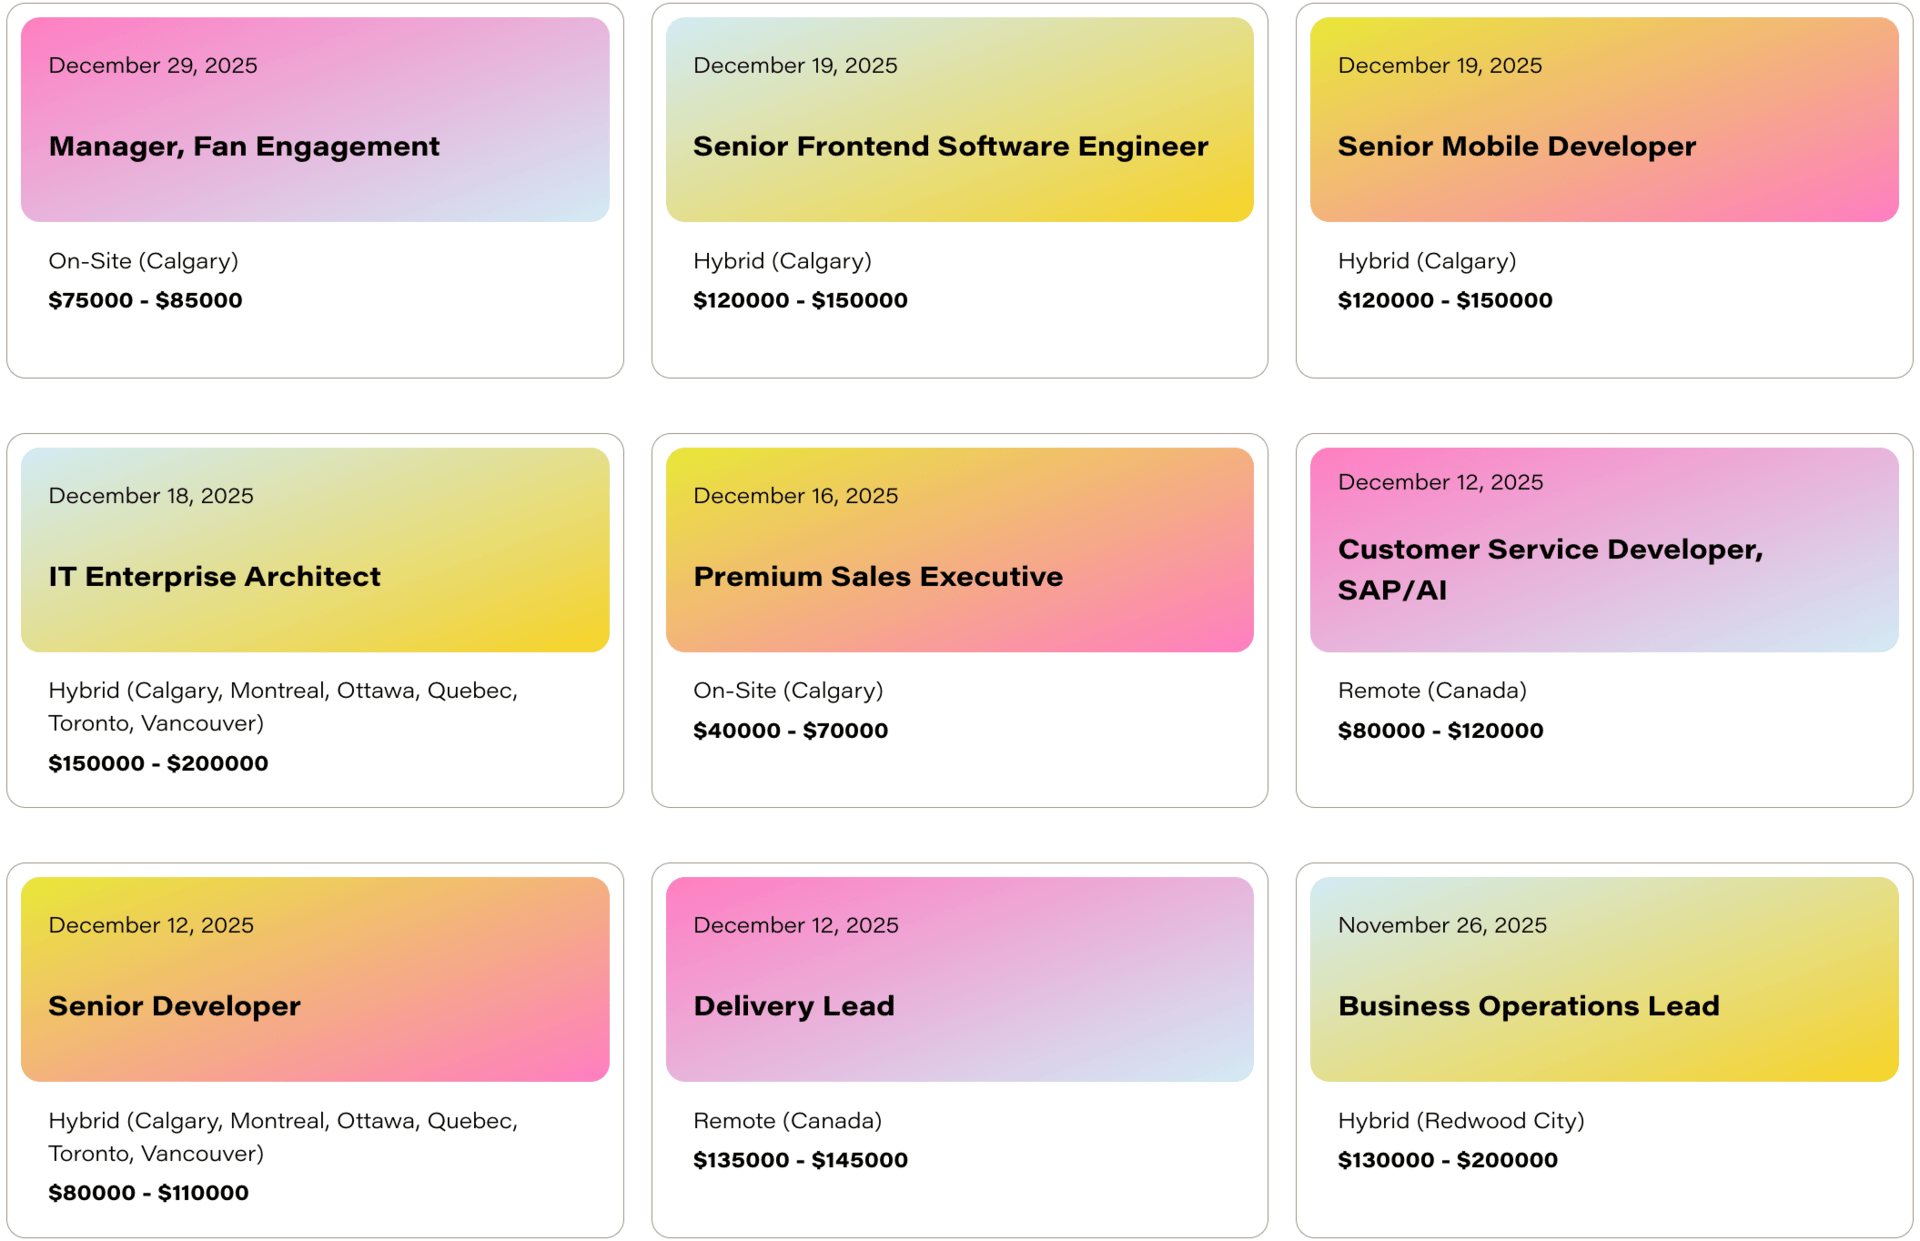Click the $135000 - $145000 salary text
Image resolution: width=1920 pixels, height=1241 pixels.
[800, 1160]
